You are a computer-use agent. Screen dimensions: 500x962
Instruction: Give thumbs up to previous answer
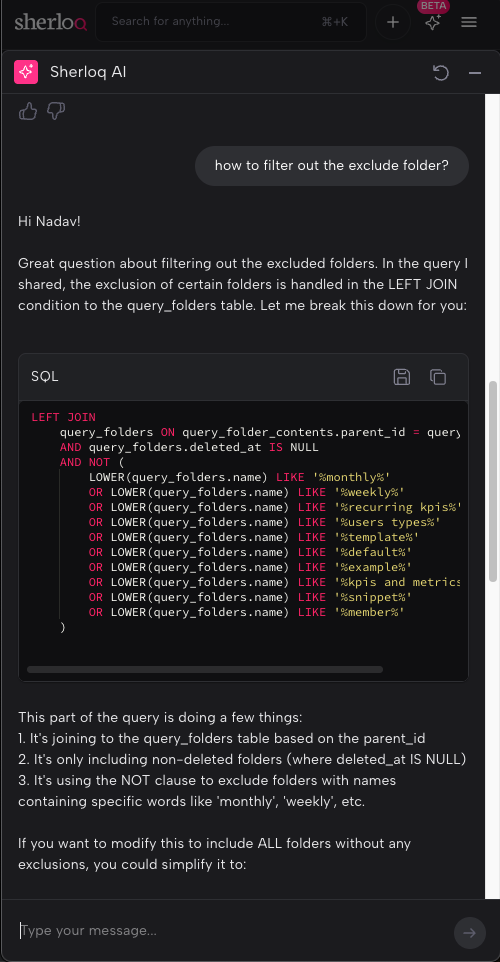28,111
